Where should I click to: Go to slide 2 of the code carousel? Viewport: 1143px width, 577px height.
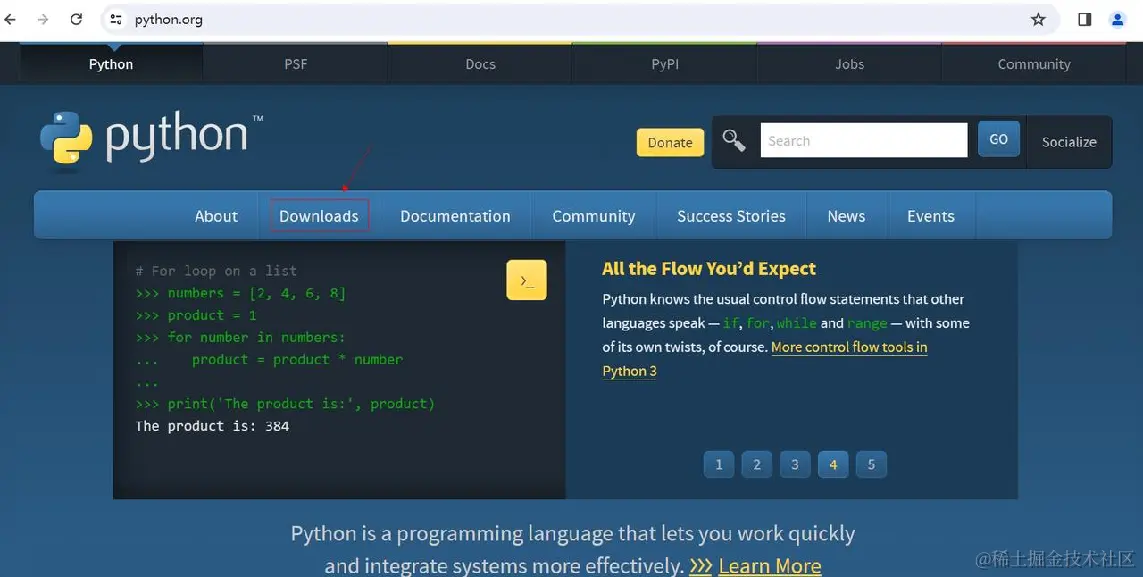click(x=757, y=465)
